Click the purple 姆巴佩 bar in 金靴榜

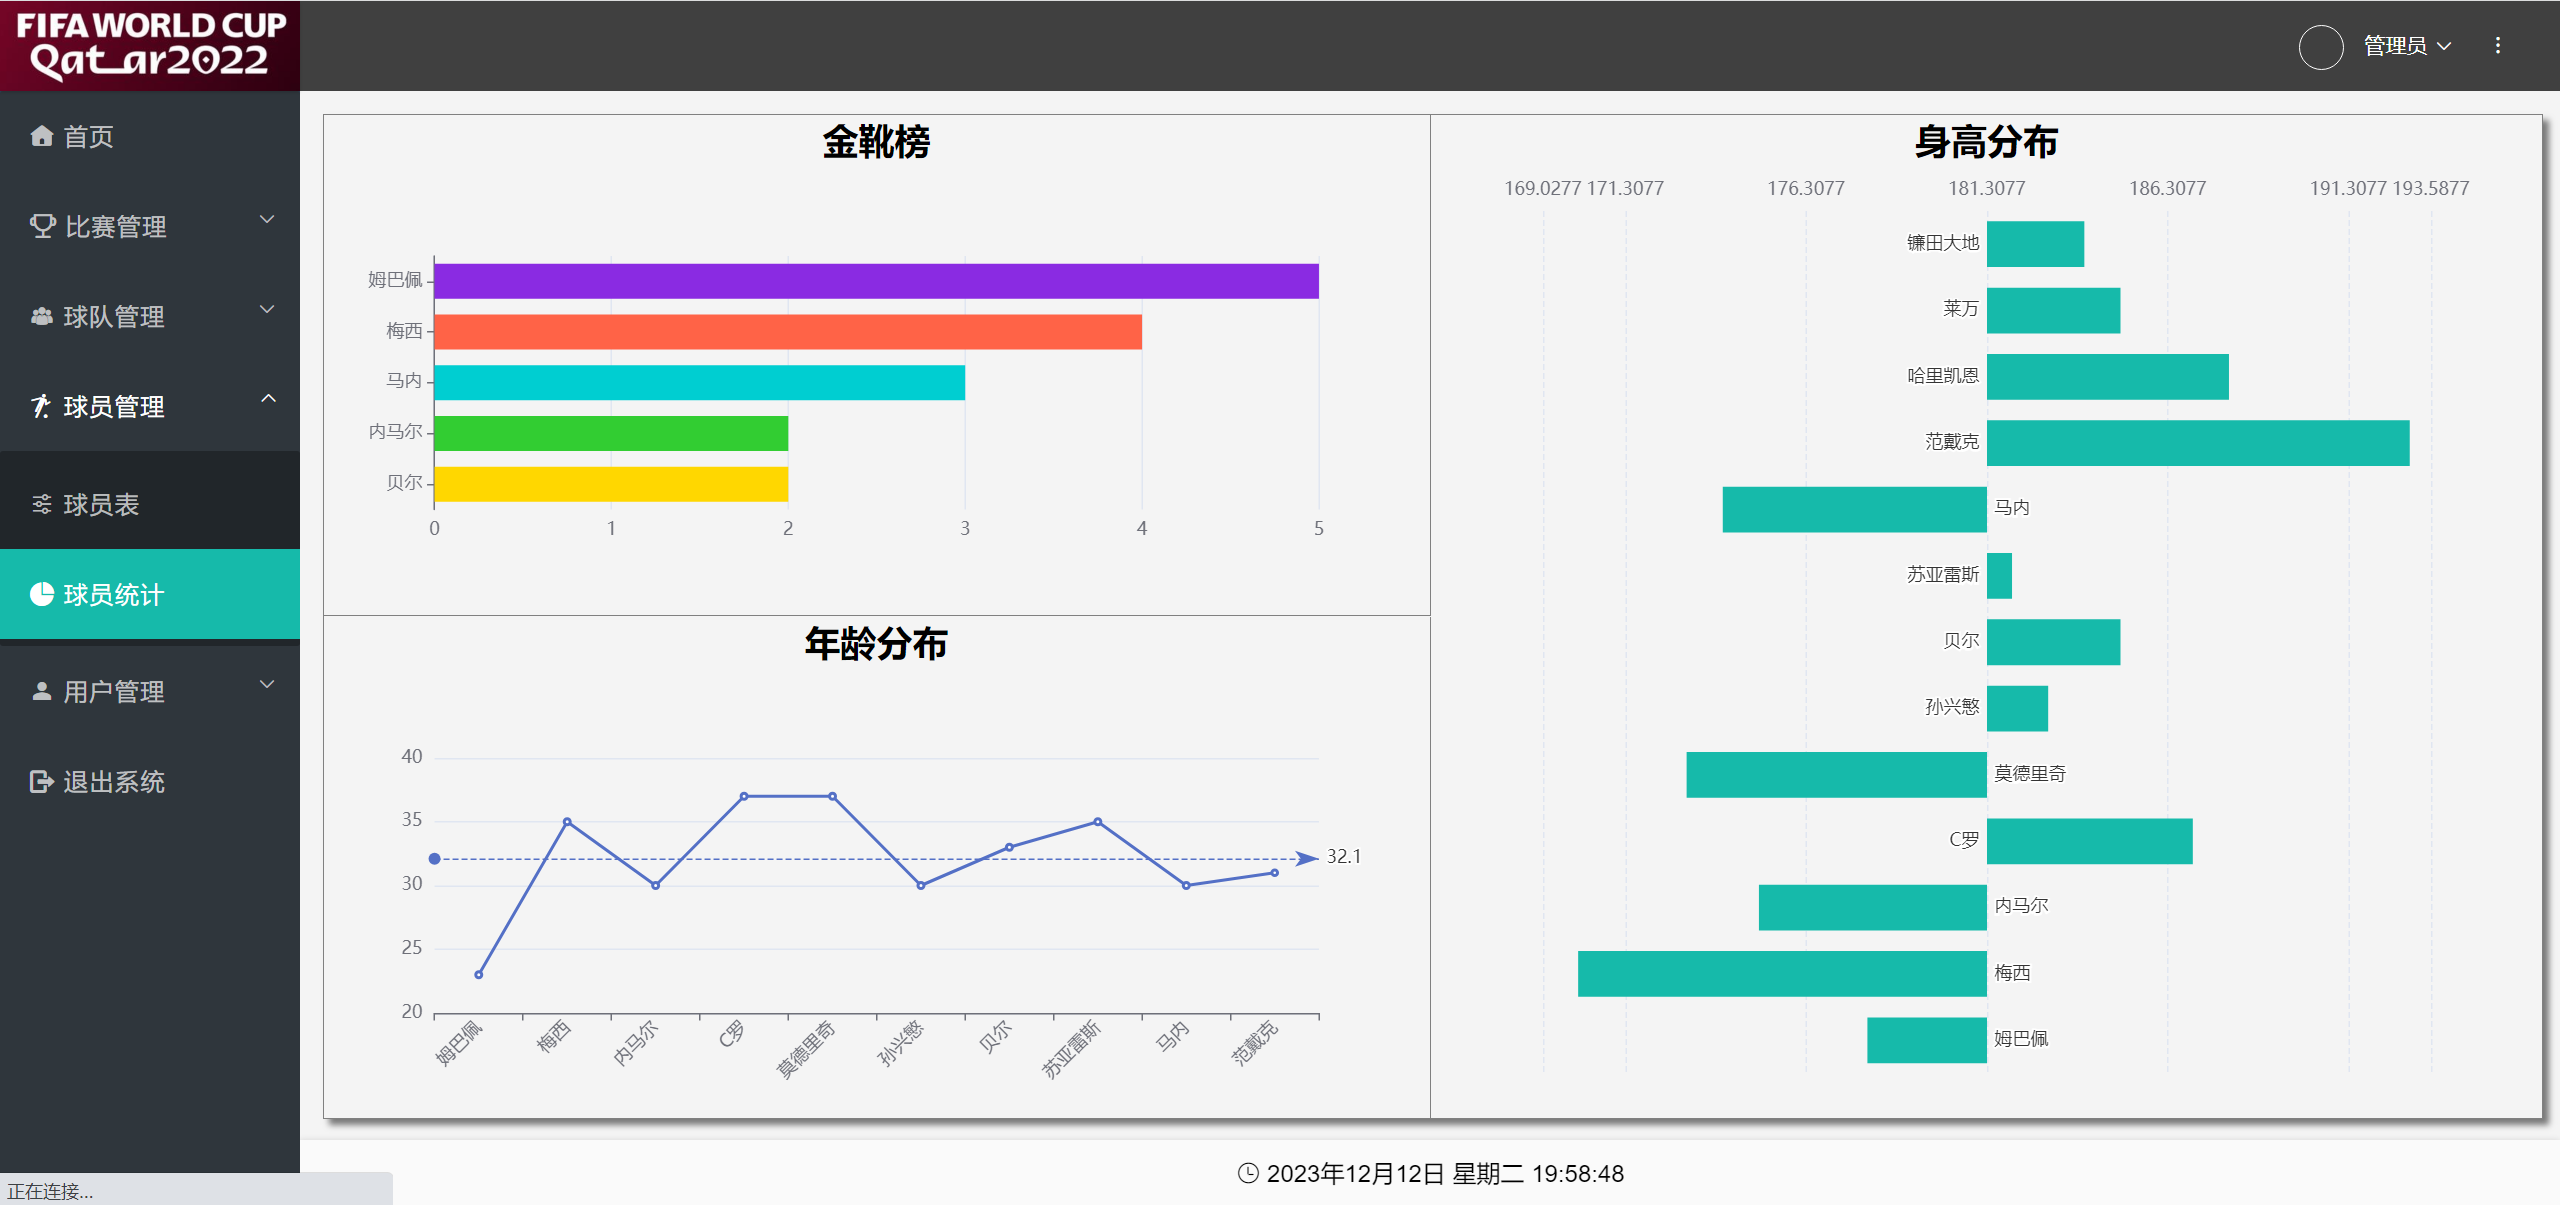(875, 281)
